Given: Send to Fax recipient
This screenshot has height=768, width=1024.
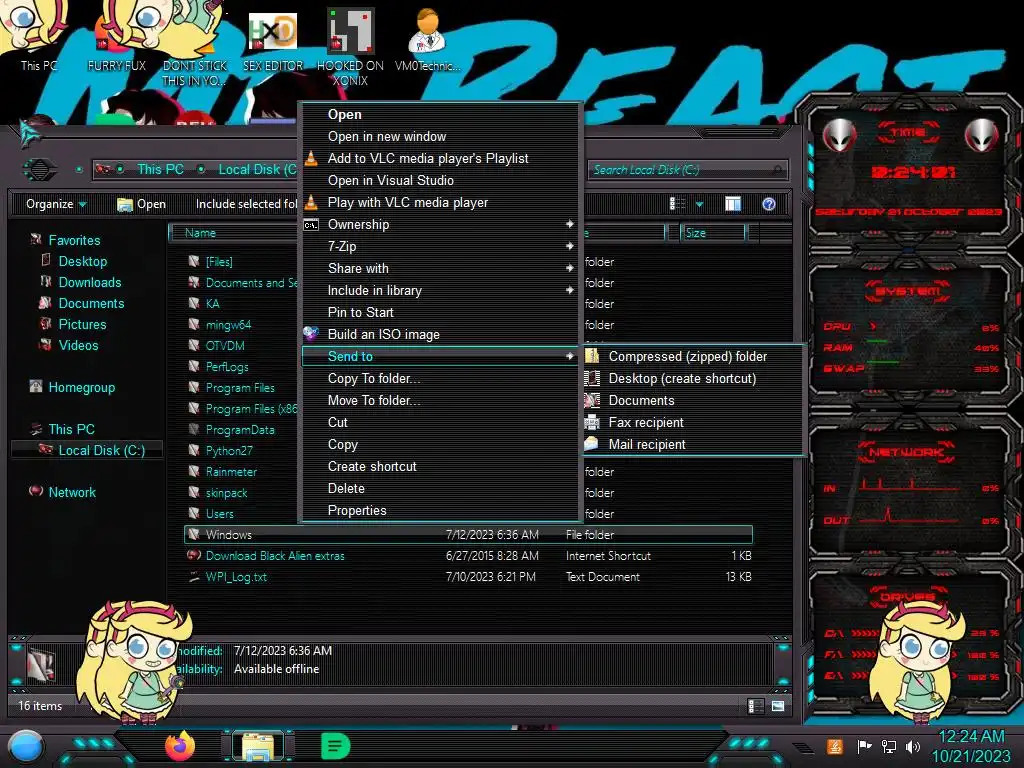Looking at the screenshot, I should point(692,423).
